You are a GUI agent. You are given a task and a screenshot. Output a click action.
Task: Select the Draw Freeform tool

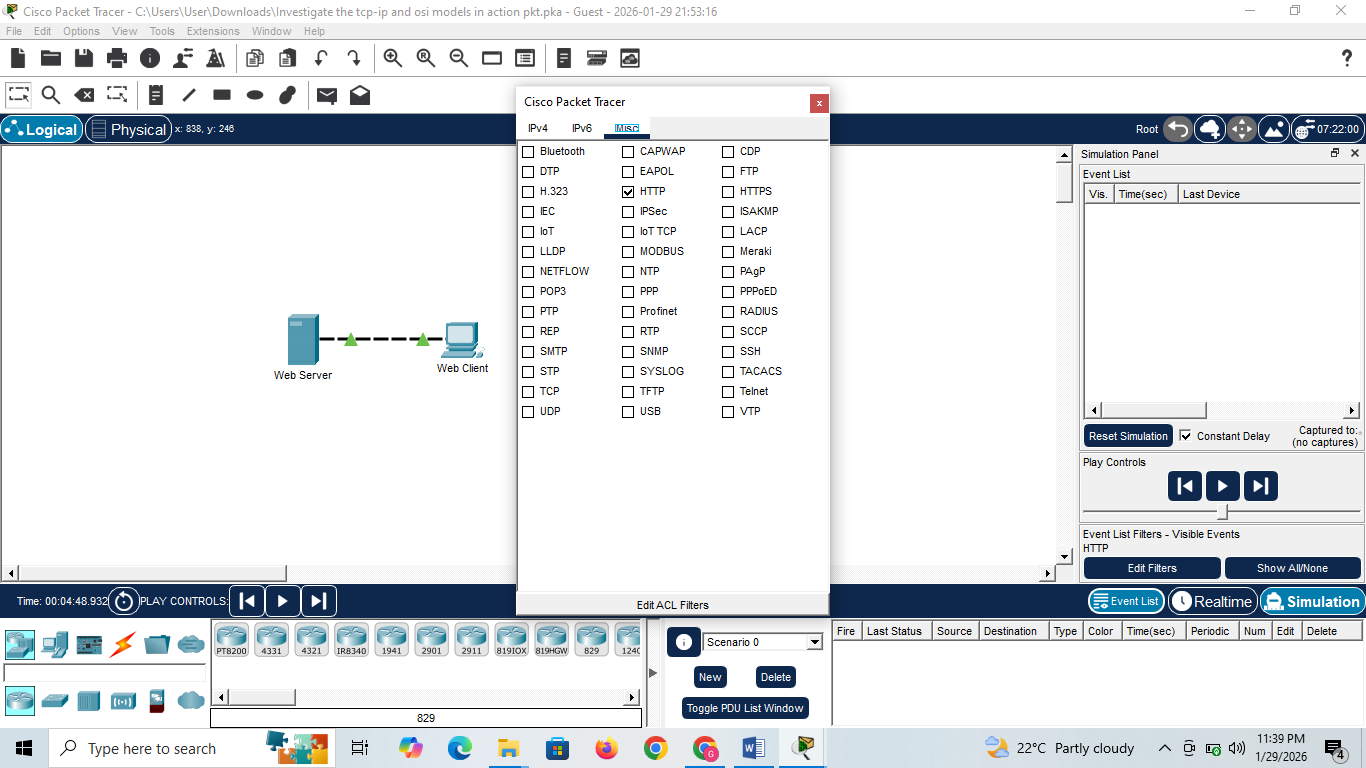(x=287, y=95)
